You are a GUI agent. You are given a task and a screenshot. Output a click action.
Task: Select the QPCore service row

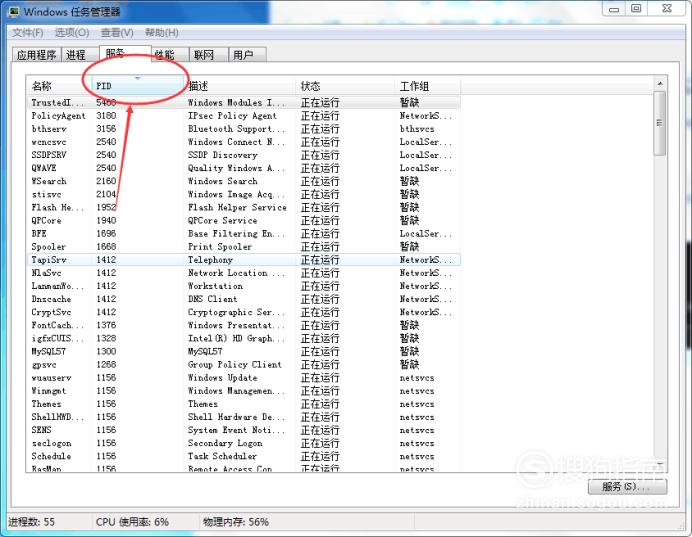click(x=244, y=221)
